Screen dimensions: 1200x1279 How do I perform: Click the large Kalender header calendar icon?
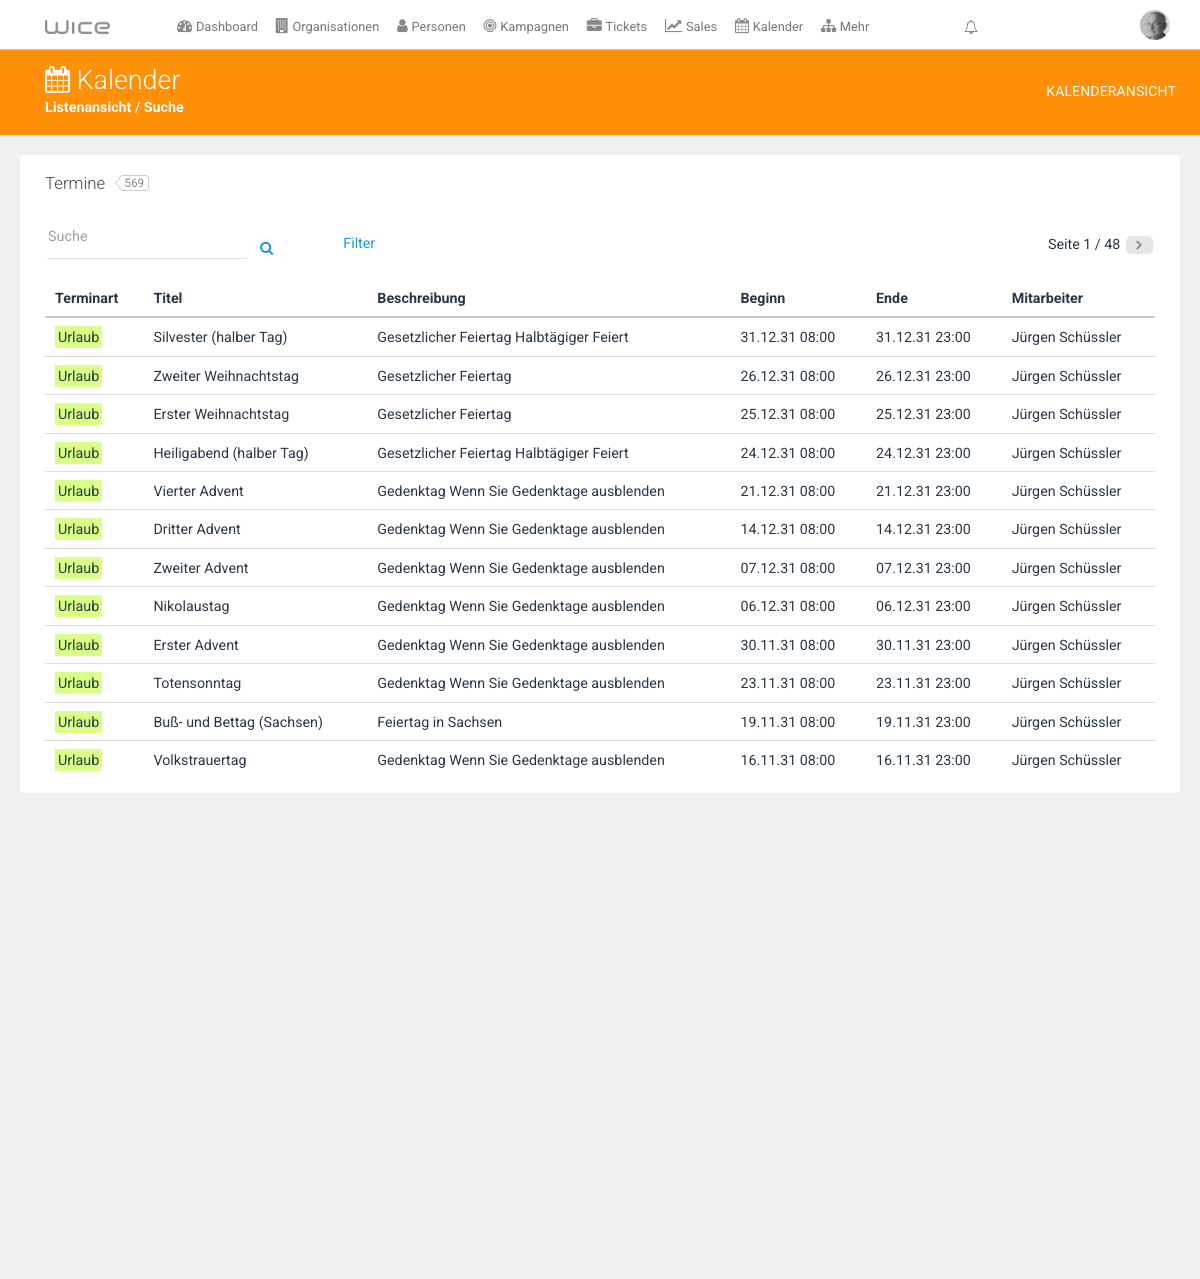58,79
